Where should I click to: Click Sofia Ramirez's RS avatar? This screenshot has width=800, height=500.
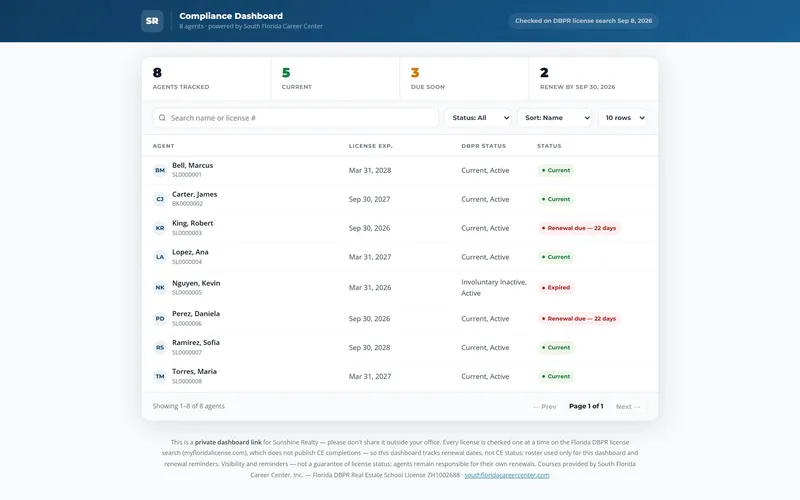pyautogui.click(x=160, y=347)
